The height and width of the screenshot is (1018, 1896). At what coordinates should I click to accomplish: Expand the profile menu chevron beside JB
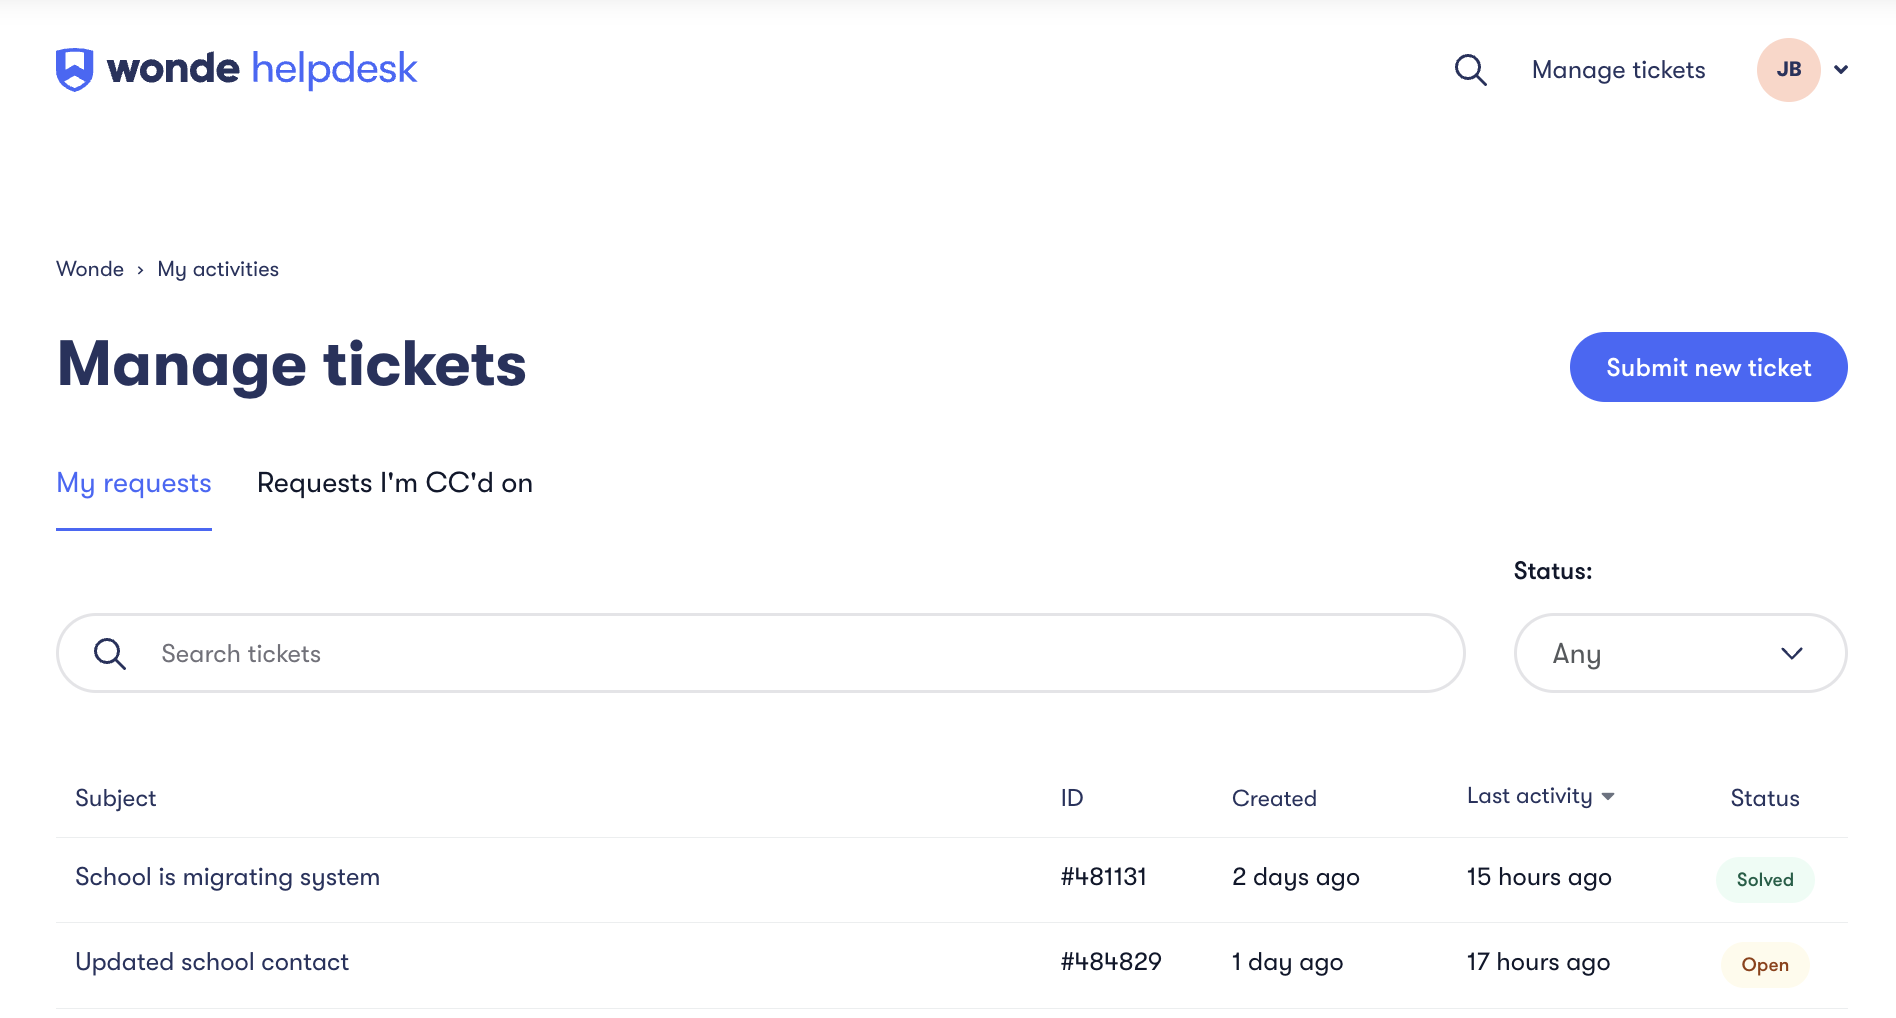point(1841,70)
